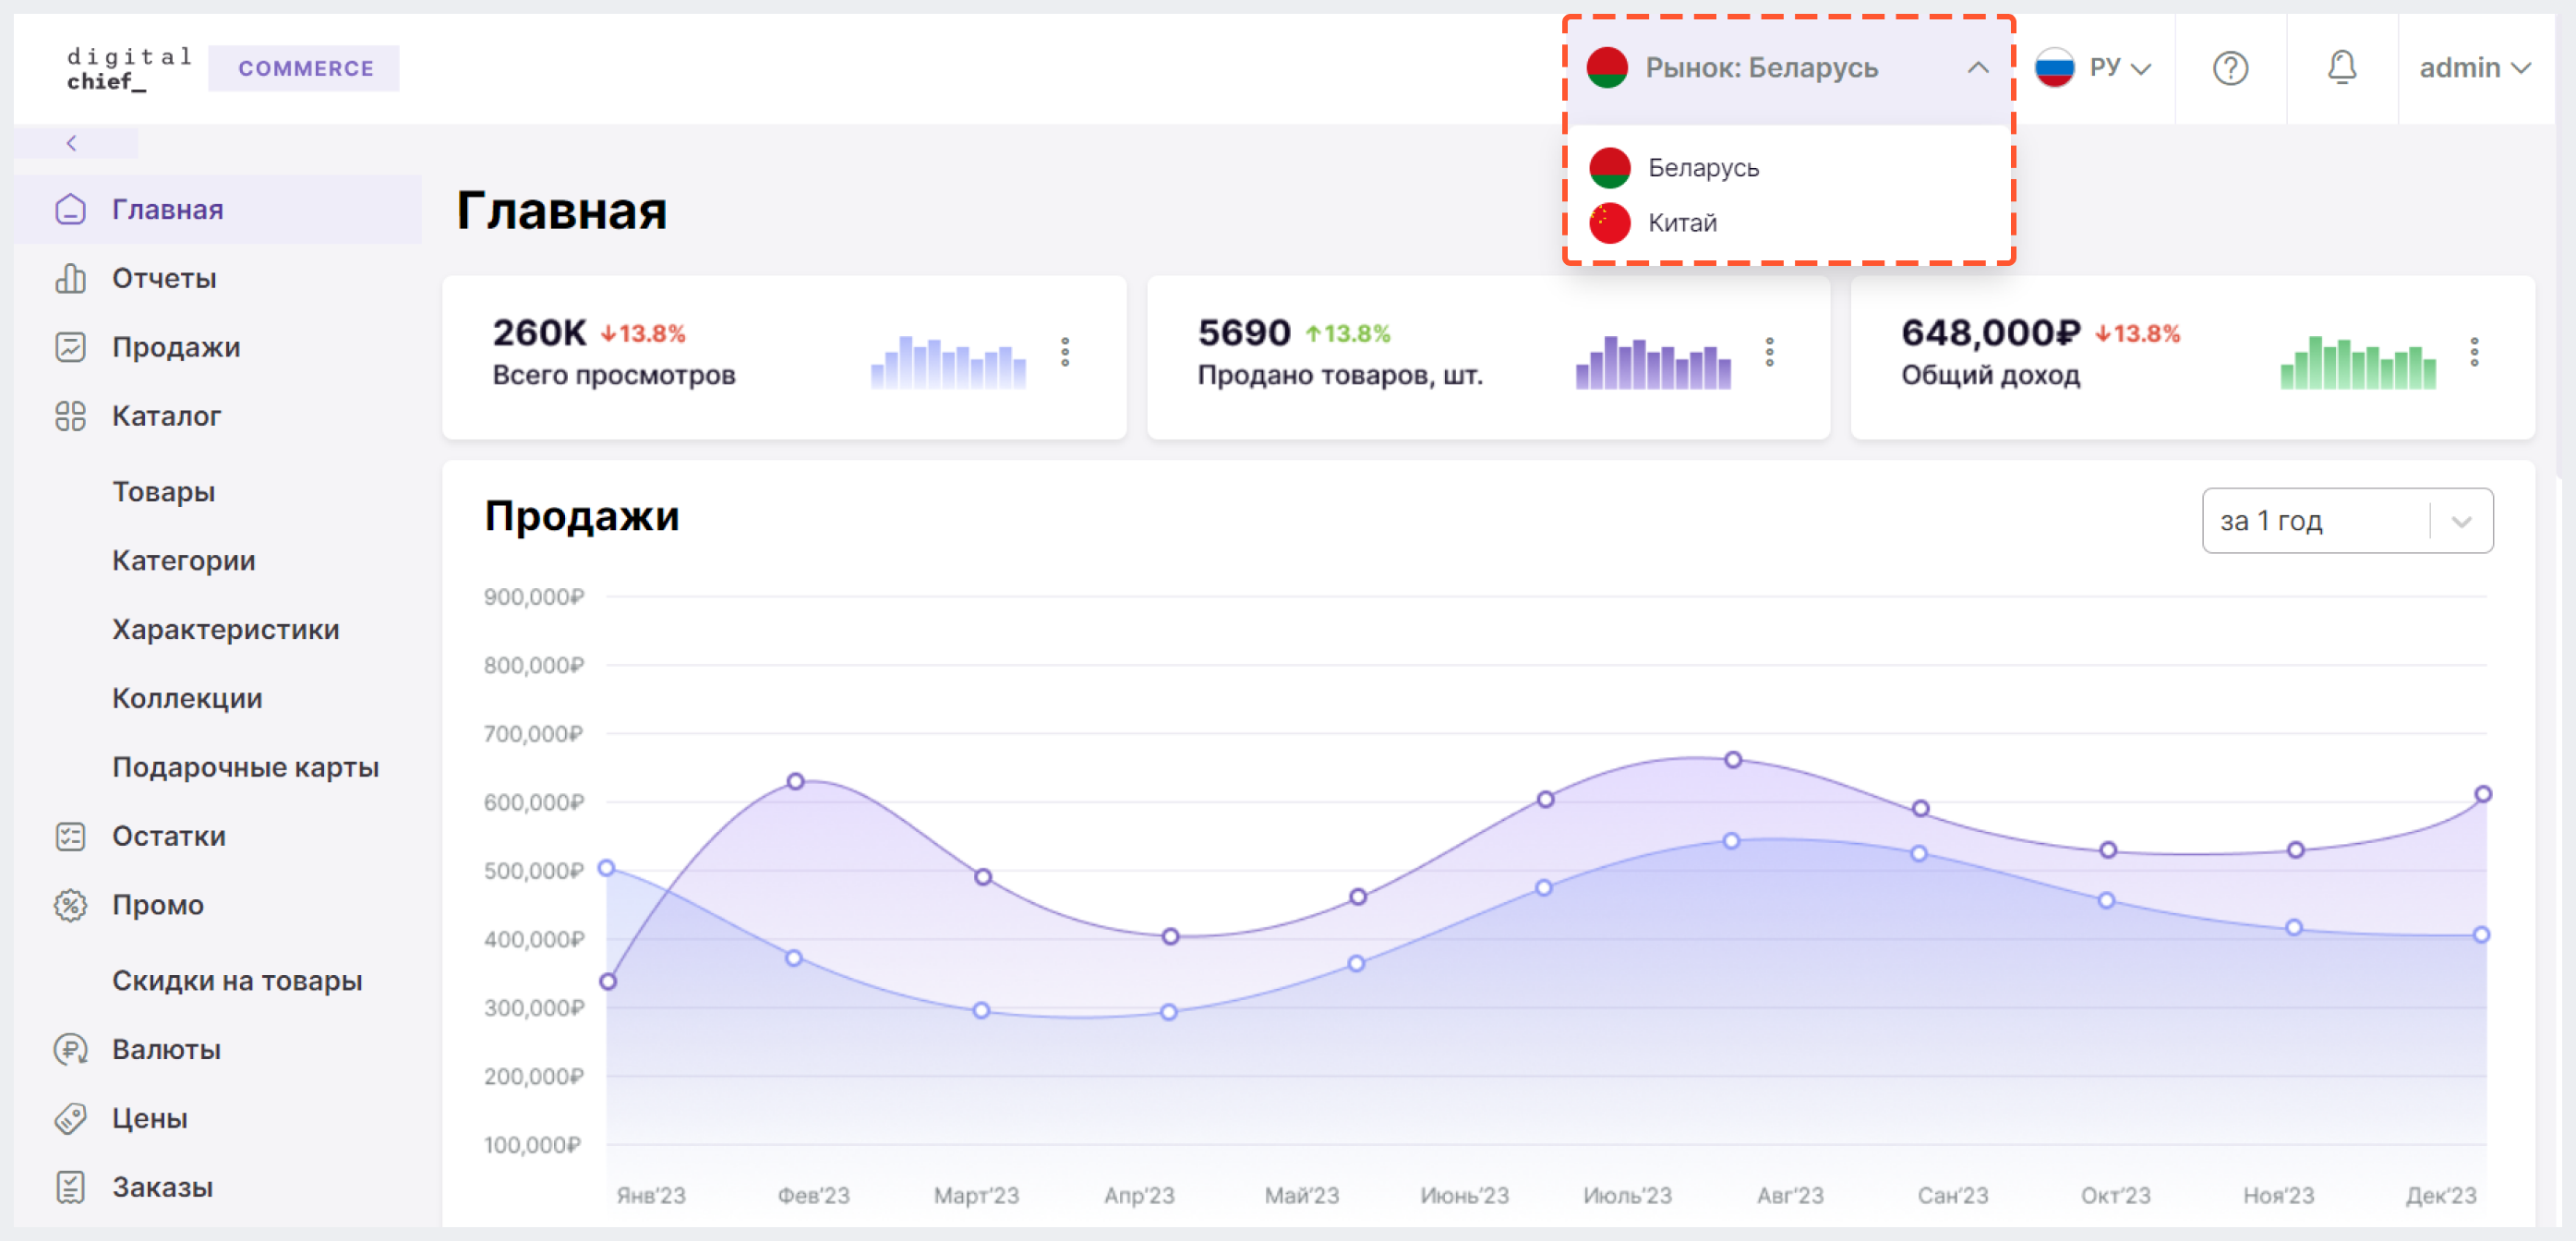
Task: Click the Russian flag language icon
Action: (2054, 68)
